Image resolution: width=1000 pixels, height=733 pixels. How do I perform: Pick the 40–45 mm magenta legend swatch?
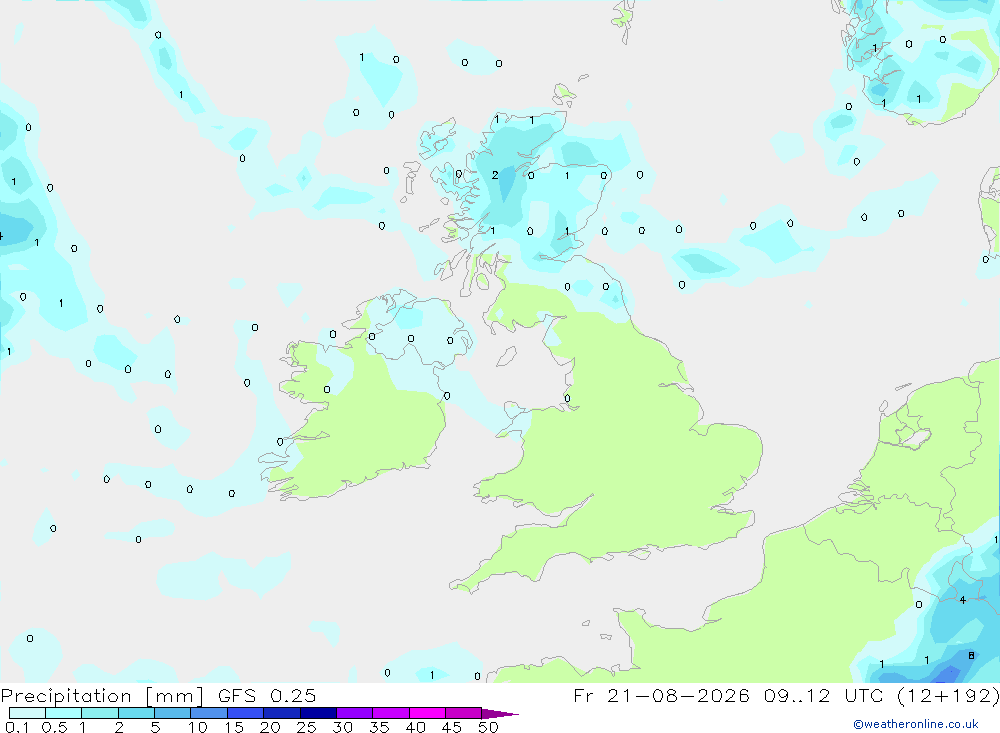427,713
